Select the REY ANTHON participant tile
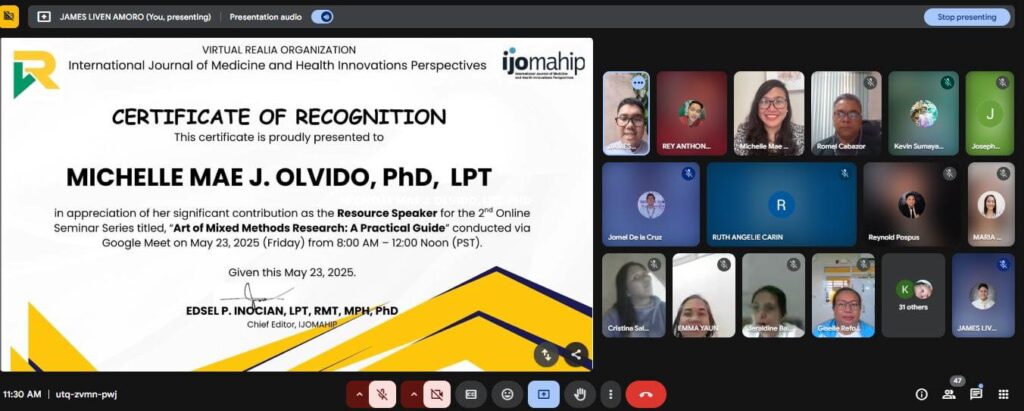This screenshot has width=1024, height=411. (692, 113)
